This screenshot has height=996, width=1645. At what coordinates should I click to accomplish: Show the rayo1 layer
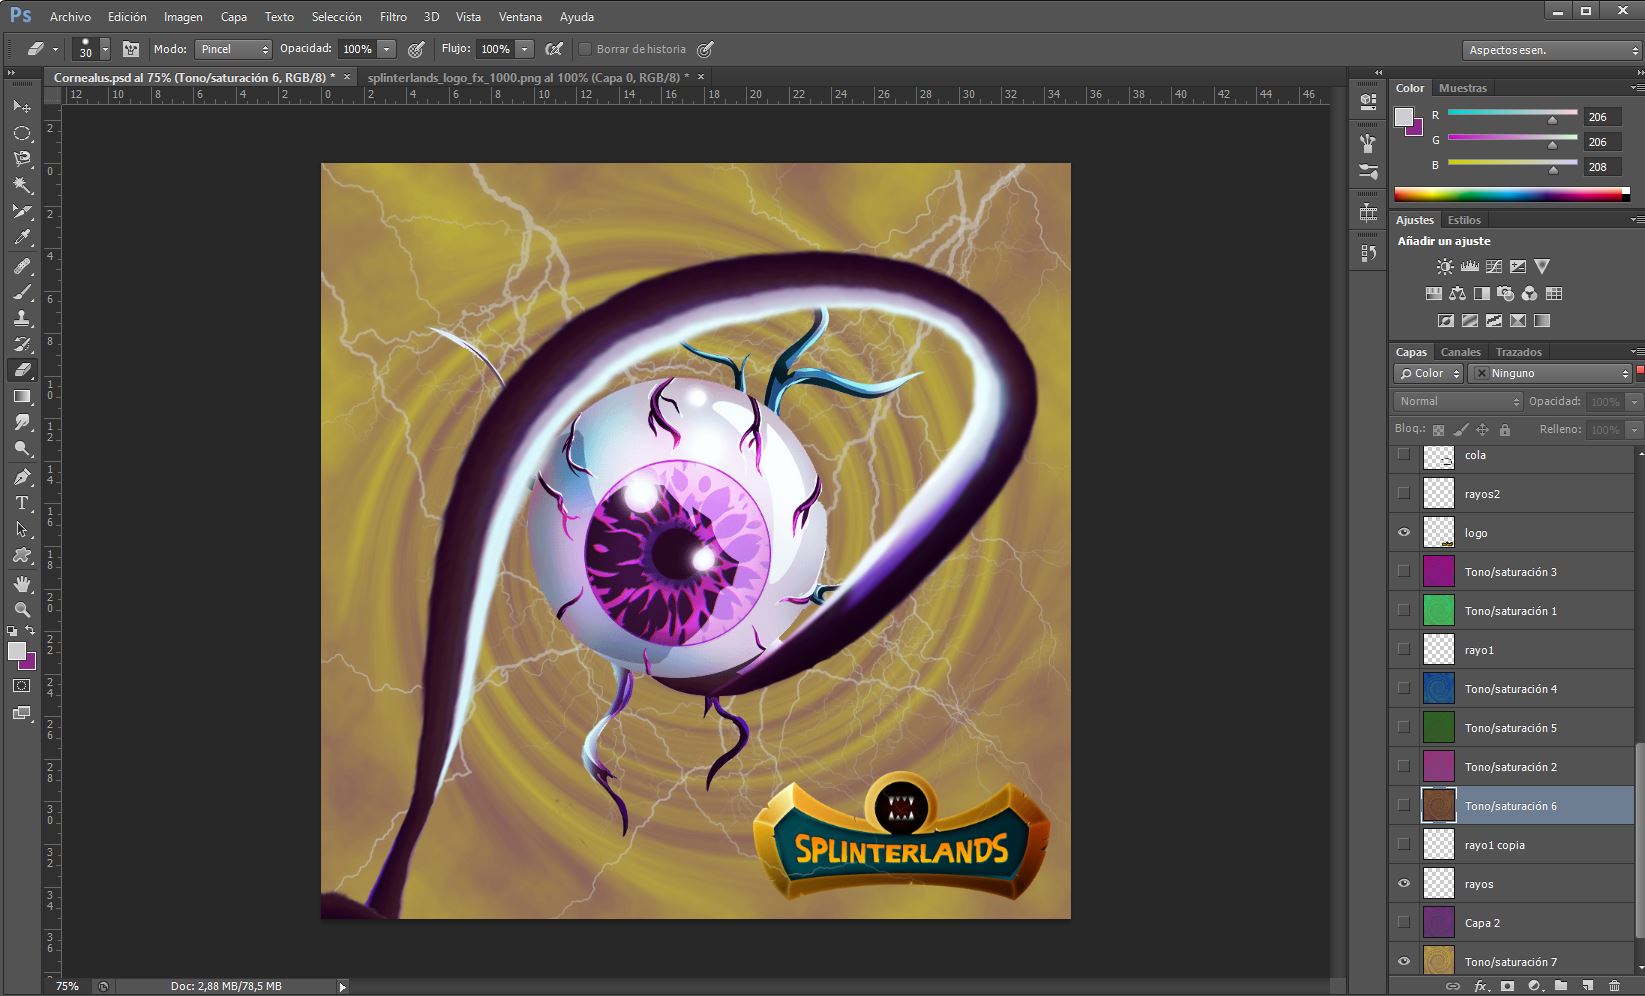click(x=1404, y=650)
